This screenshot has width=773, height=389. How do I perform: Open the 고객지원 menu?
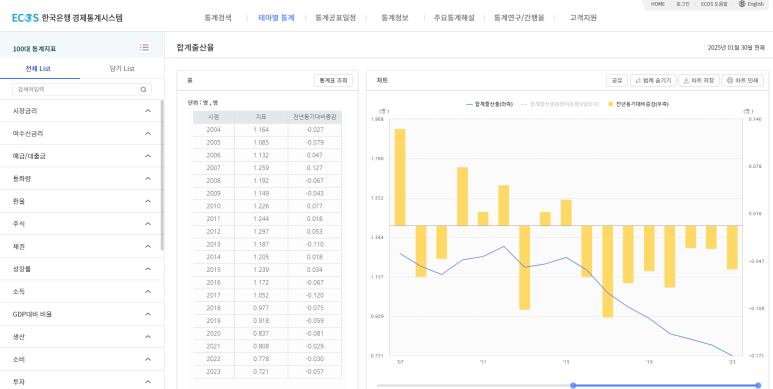583,18
